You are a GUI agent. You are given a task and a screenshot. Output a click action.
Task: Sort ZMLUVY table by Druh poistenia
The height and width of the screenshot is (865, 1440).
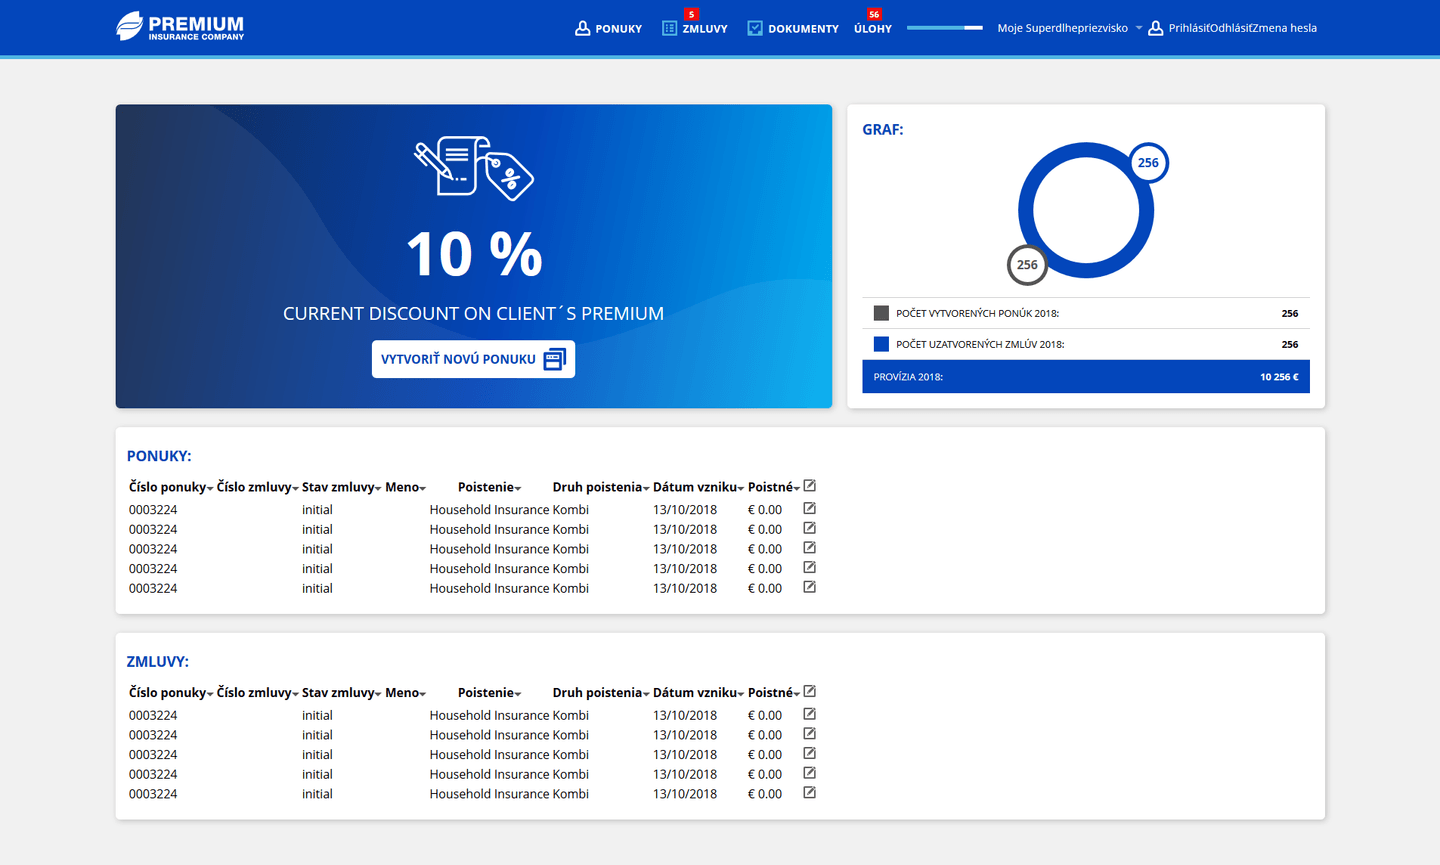pos(601,693)
